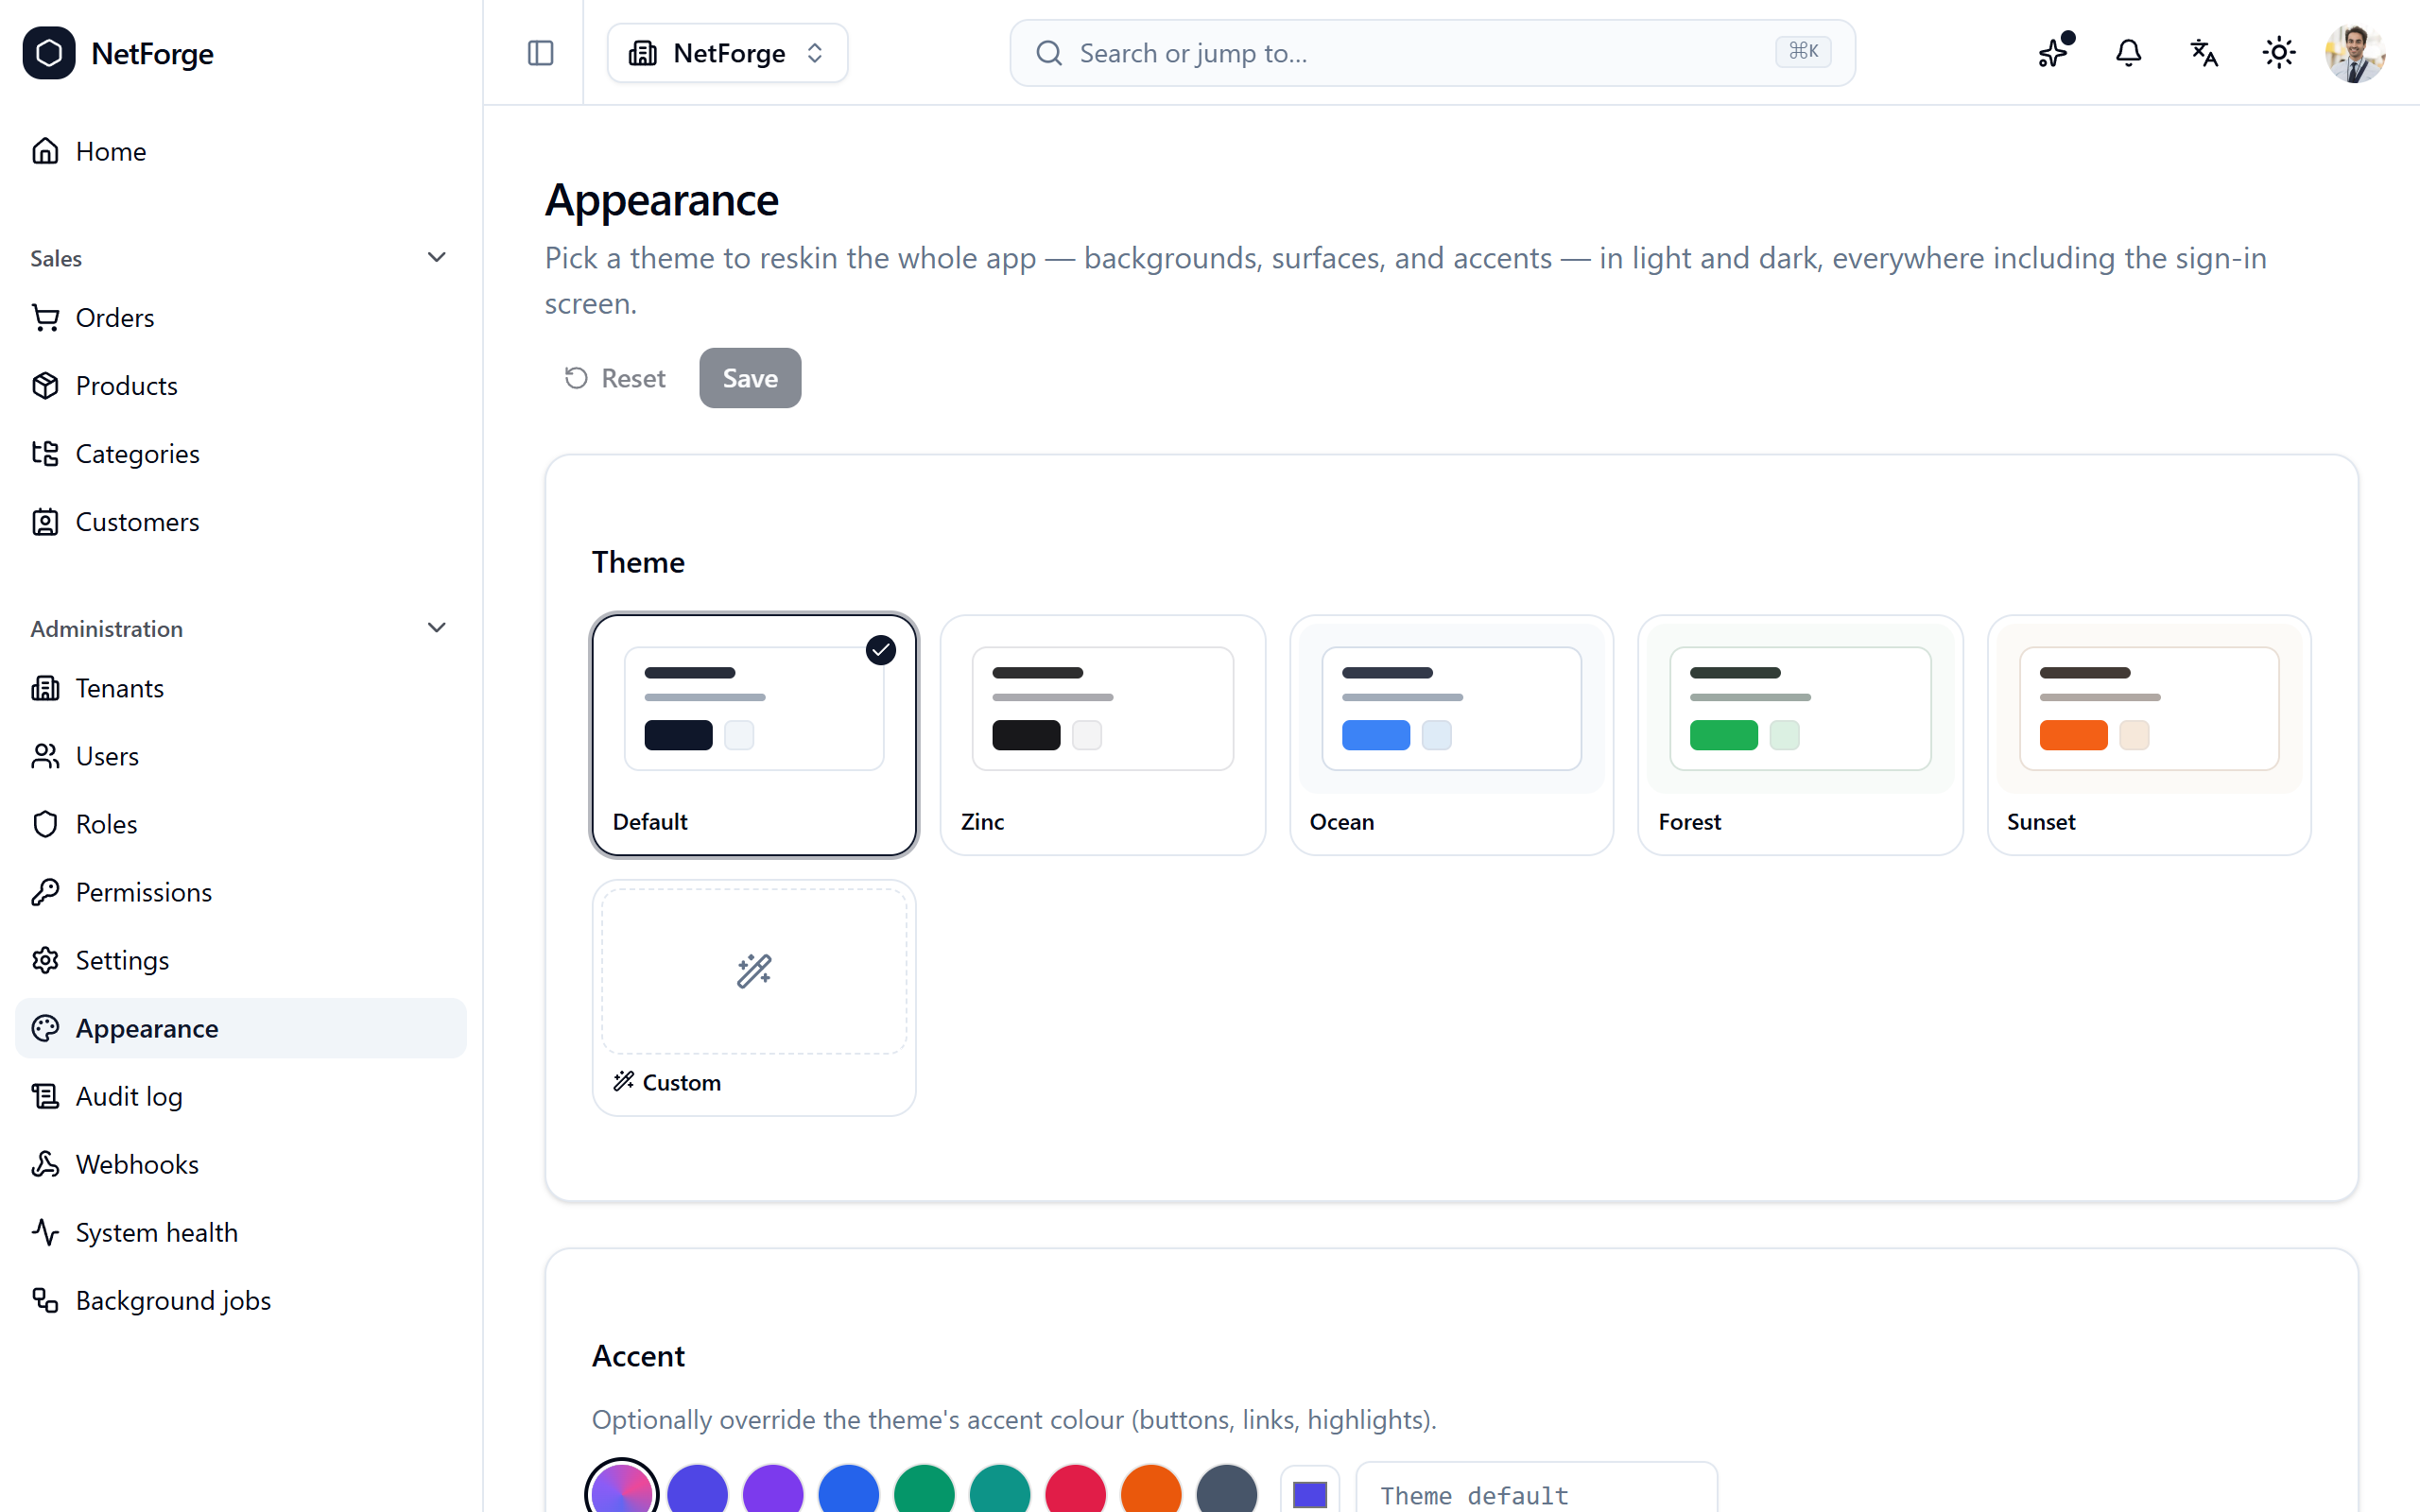The height and width of the screenshot is (1512, 2420).
Task: Open the AI sparkles assistant icon
Action: point(2053,53)
